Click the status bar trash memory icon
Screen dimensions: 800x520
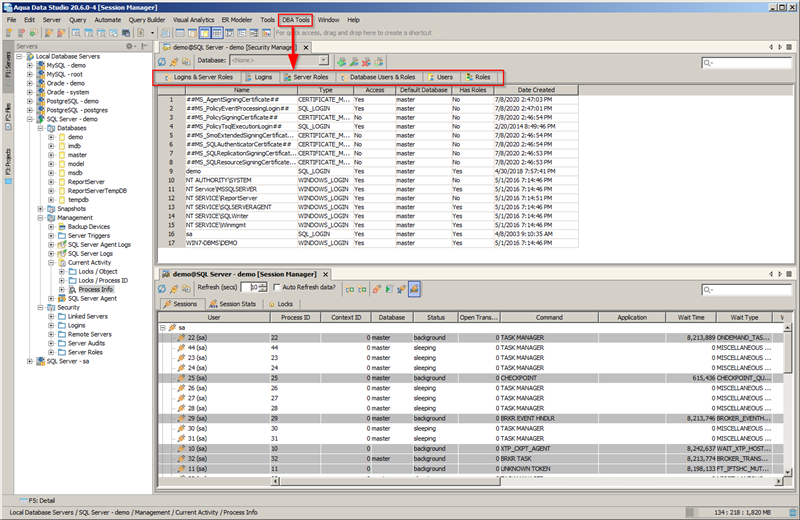pyautogui.click(x=792, y=512)
